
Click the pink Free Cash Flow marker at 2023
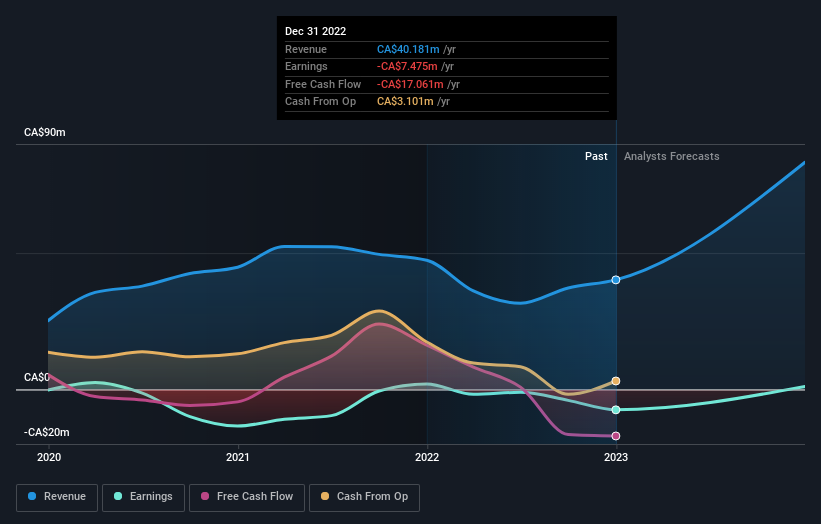(616, 436)
